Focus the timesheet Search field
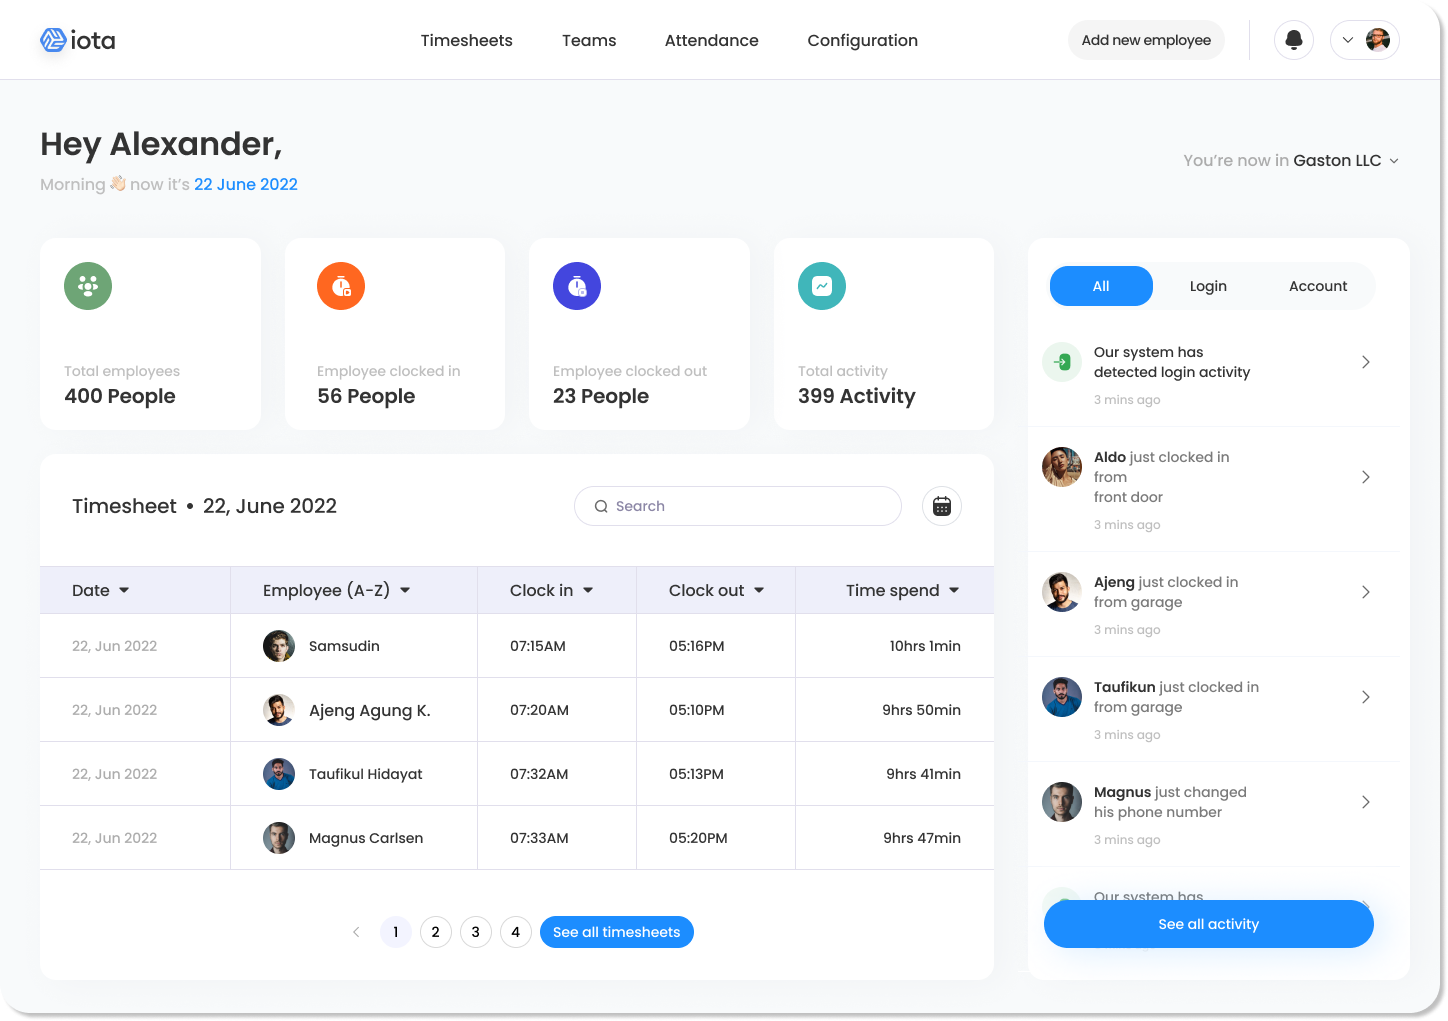This screenshot has width=1448, height=1021. coord(738,506)
